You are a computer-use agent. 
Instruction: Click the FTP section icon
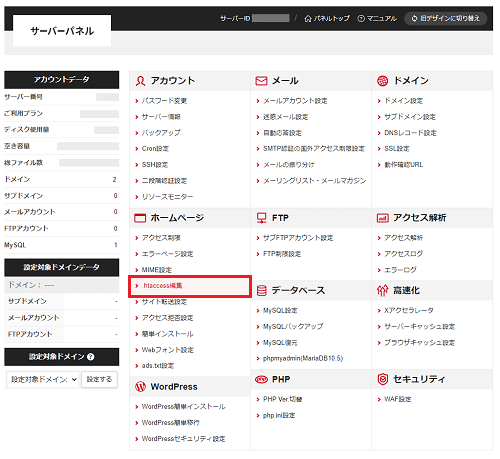click(262, 218)
